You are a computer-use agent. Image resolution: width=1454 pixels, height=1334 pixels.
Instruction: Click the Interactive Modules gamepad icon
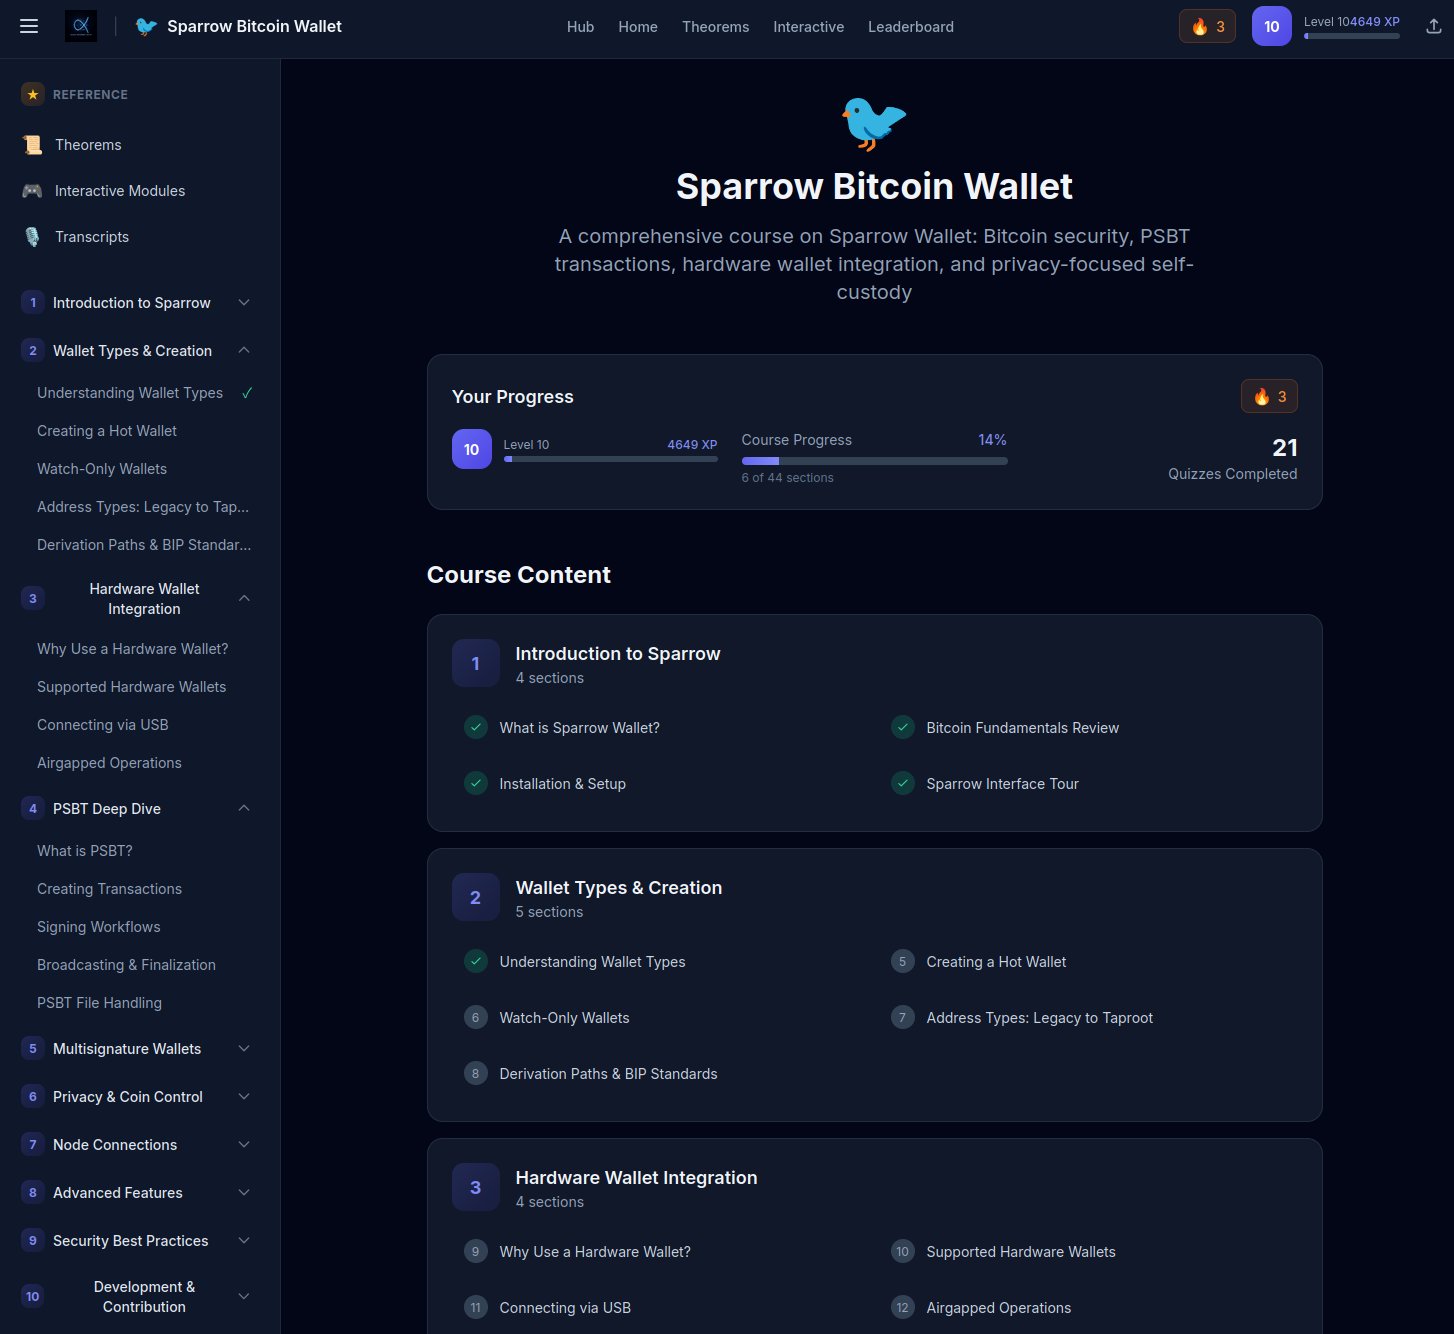click(32, 191)
